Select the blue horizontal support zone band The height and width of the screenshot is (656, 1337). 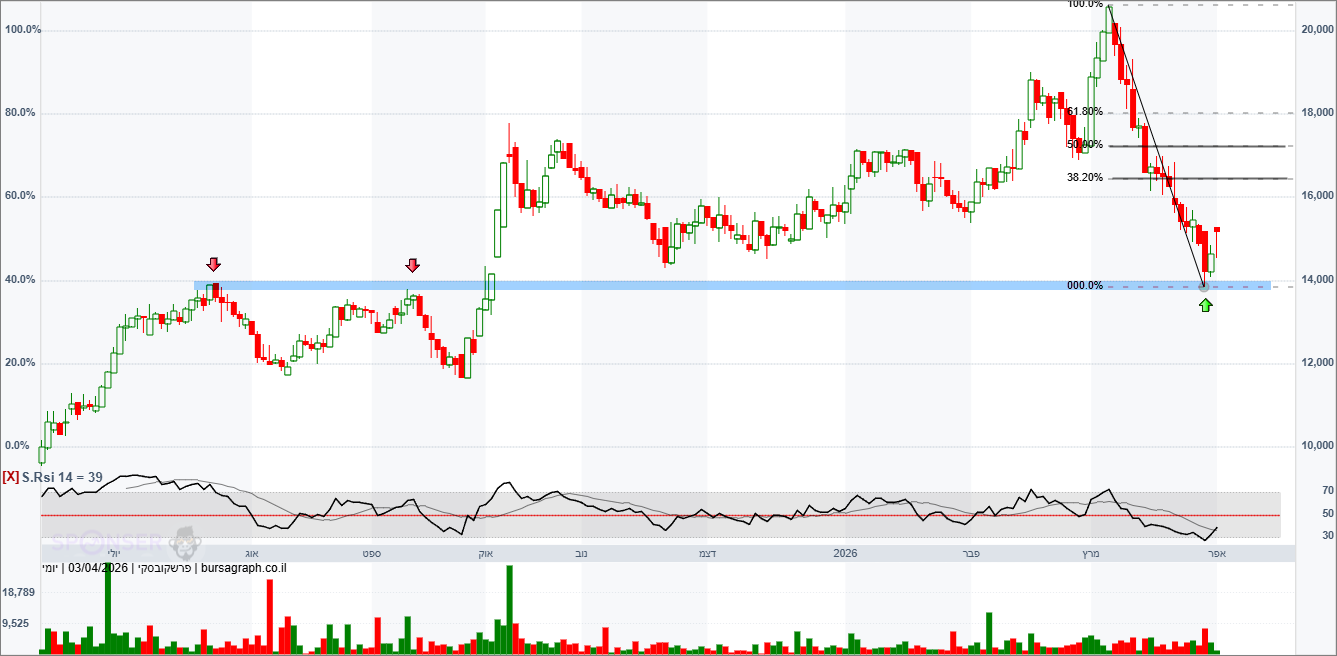[732, 286]
